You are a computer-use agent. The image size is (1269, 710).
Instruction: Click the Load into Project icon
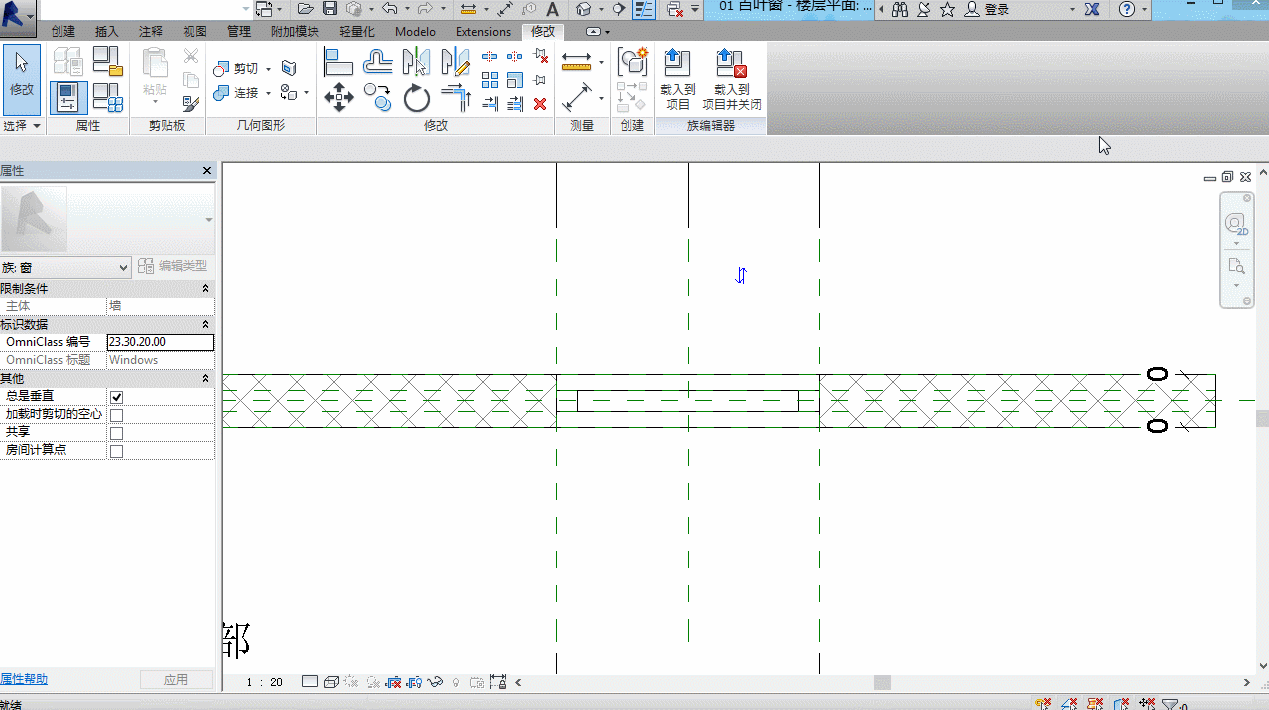pos(677,79)
